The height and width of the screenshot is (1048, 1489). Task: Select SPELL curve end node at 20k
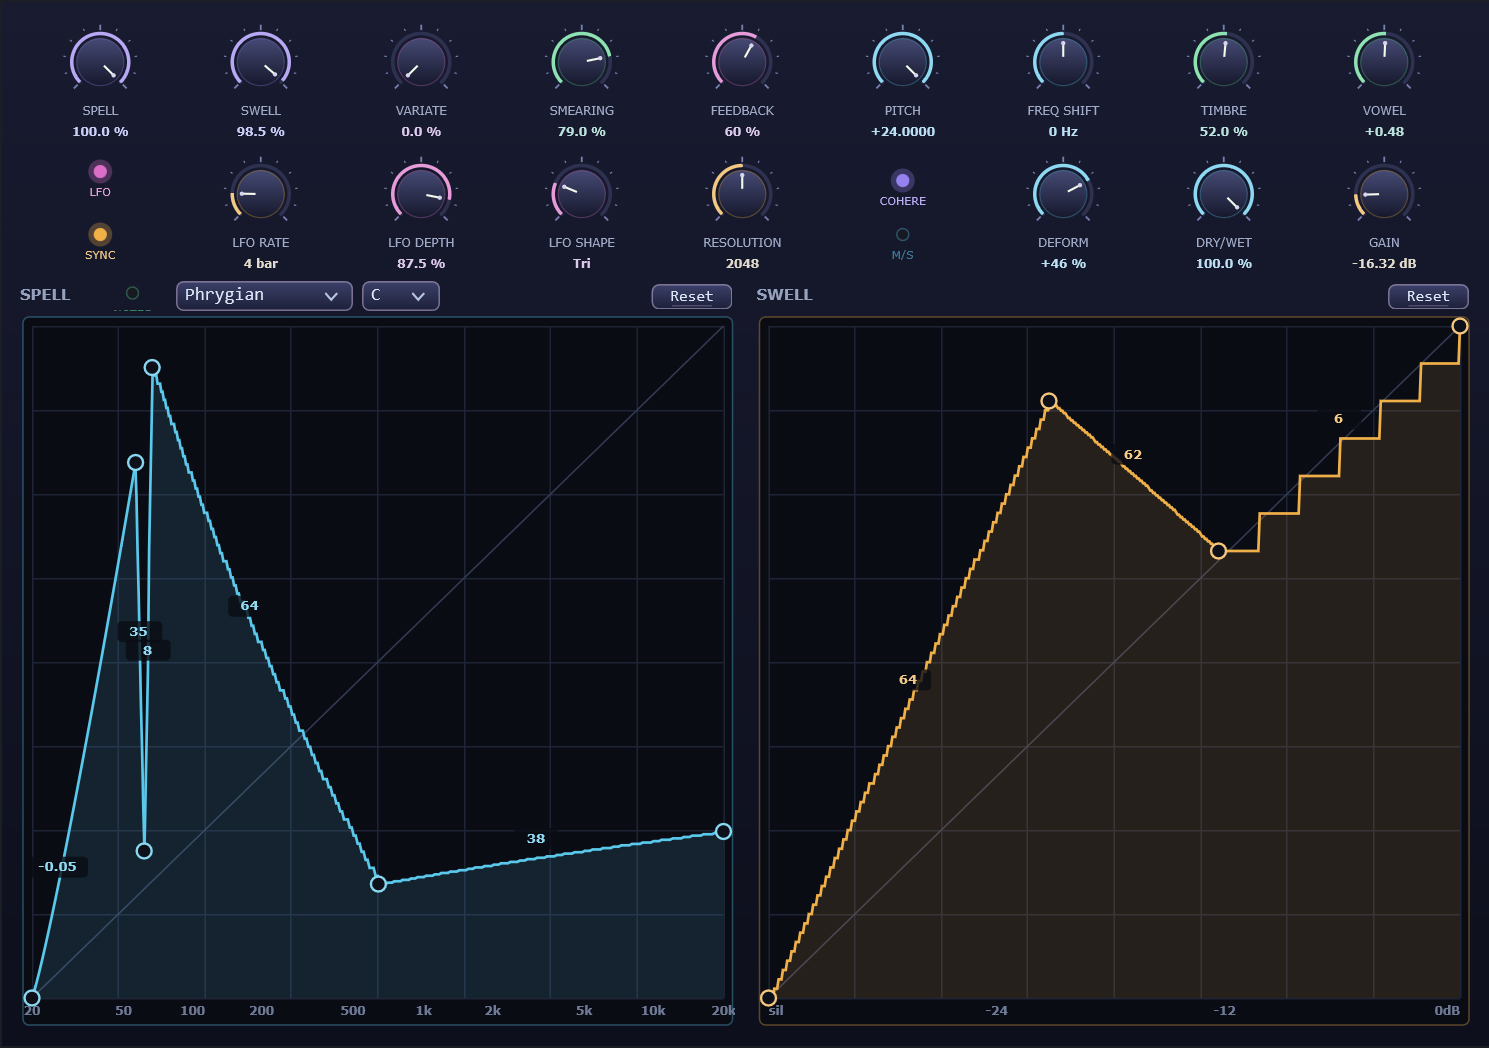pos(723,832)
